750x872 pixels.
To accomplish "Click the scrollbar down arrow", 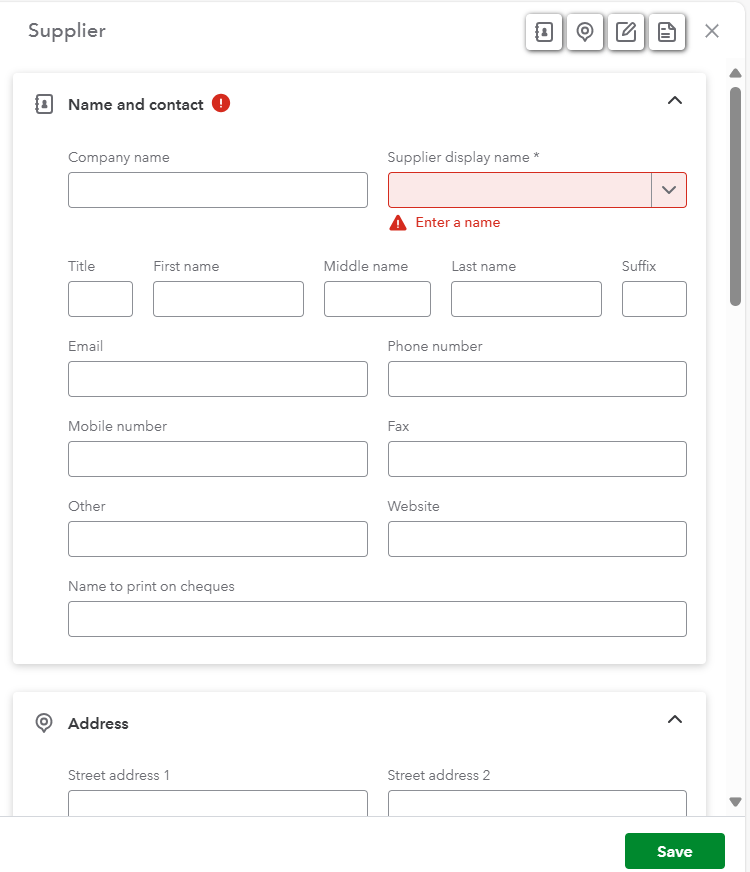I will pyautogui.click(x=736, y=802).
